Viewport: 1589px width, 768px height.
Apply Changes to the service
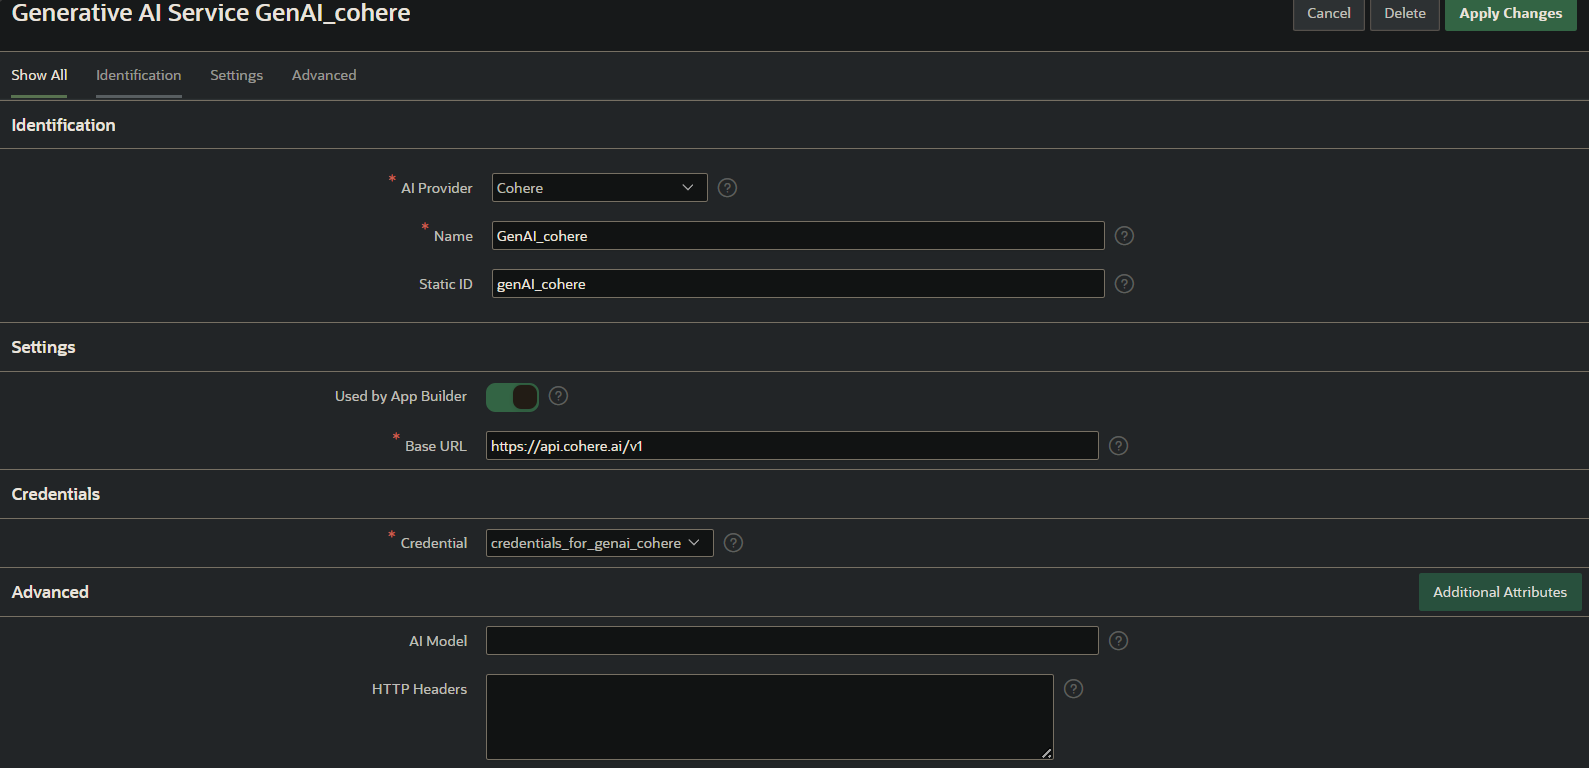tap(1511, 14)
